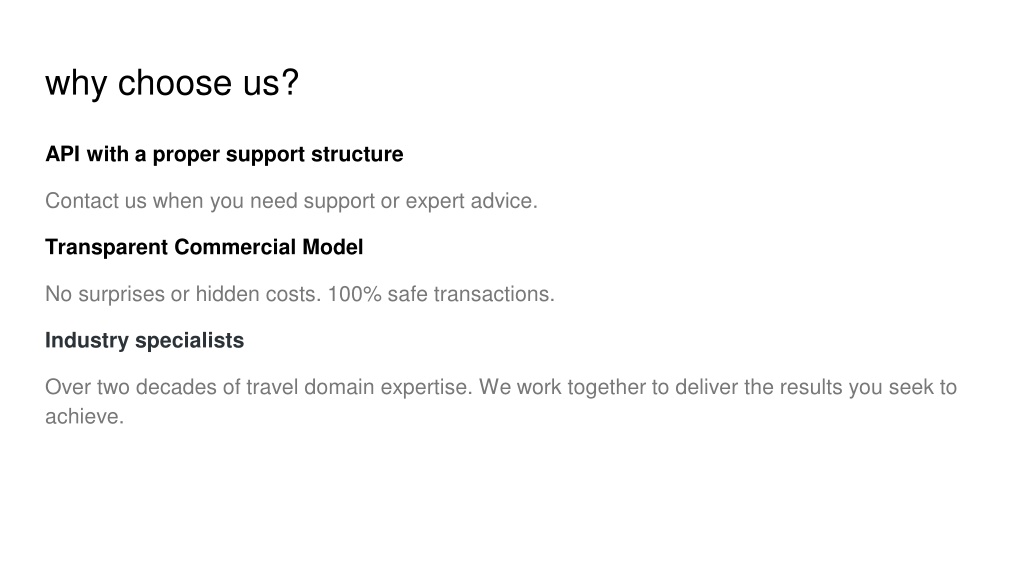
Task: Click the "why choose us?" heading
Action: point(172,84)
